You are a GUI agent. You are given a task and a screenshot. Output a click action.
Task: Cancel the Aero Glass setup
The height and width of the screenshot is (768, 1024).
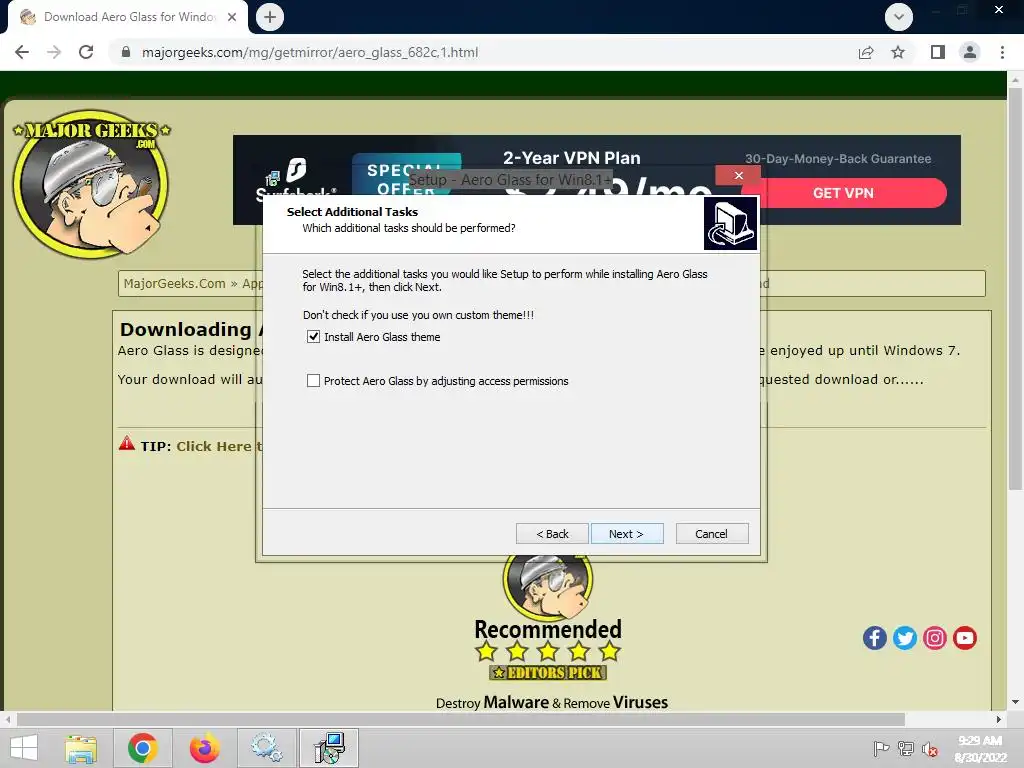(711, 534)
